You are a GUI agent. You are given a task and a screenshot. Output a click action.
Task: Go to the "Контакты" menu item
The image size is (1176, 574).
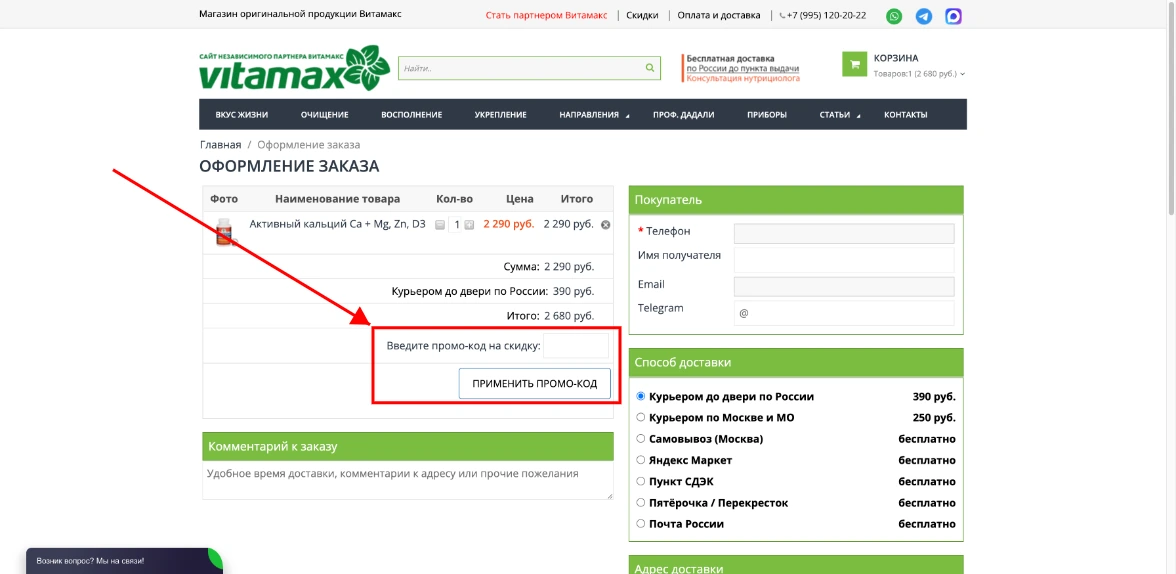tap(905, 115)
